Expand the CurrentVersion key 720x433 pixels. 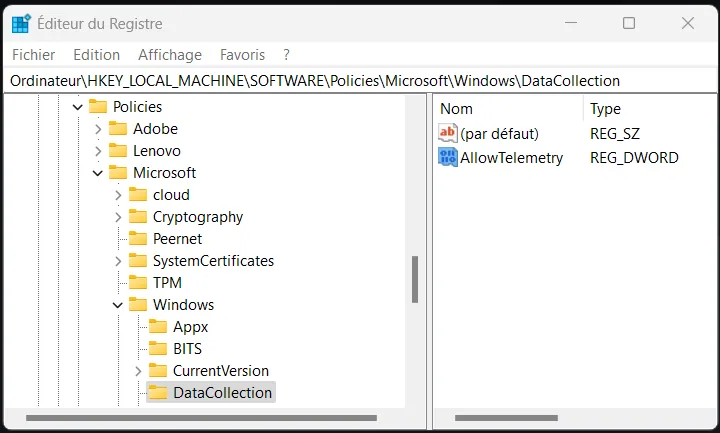138,371
